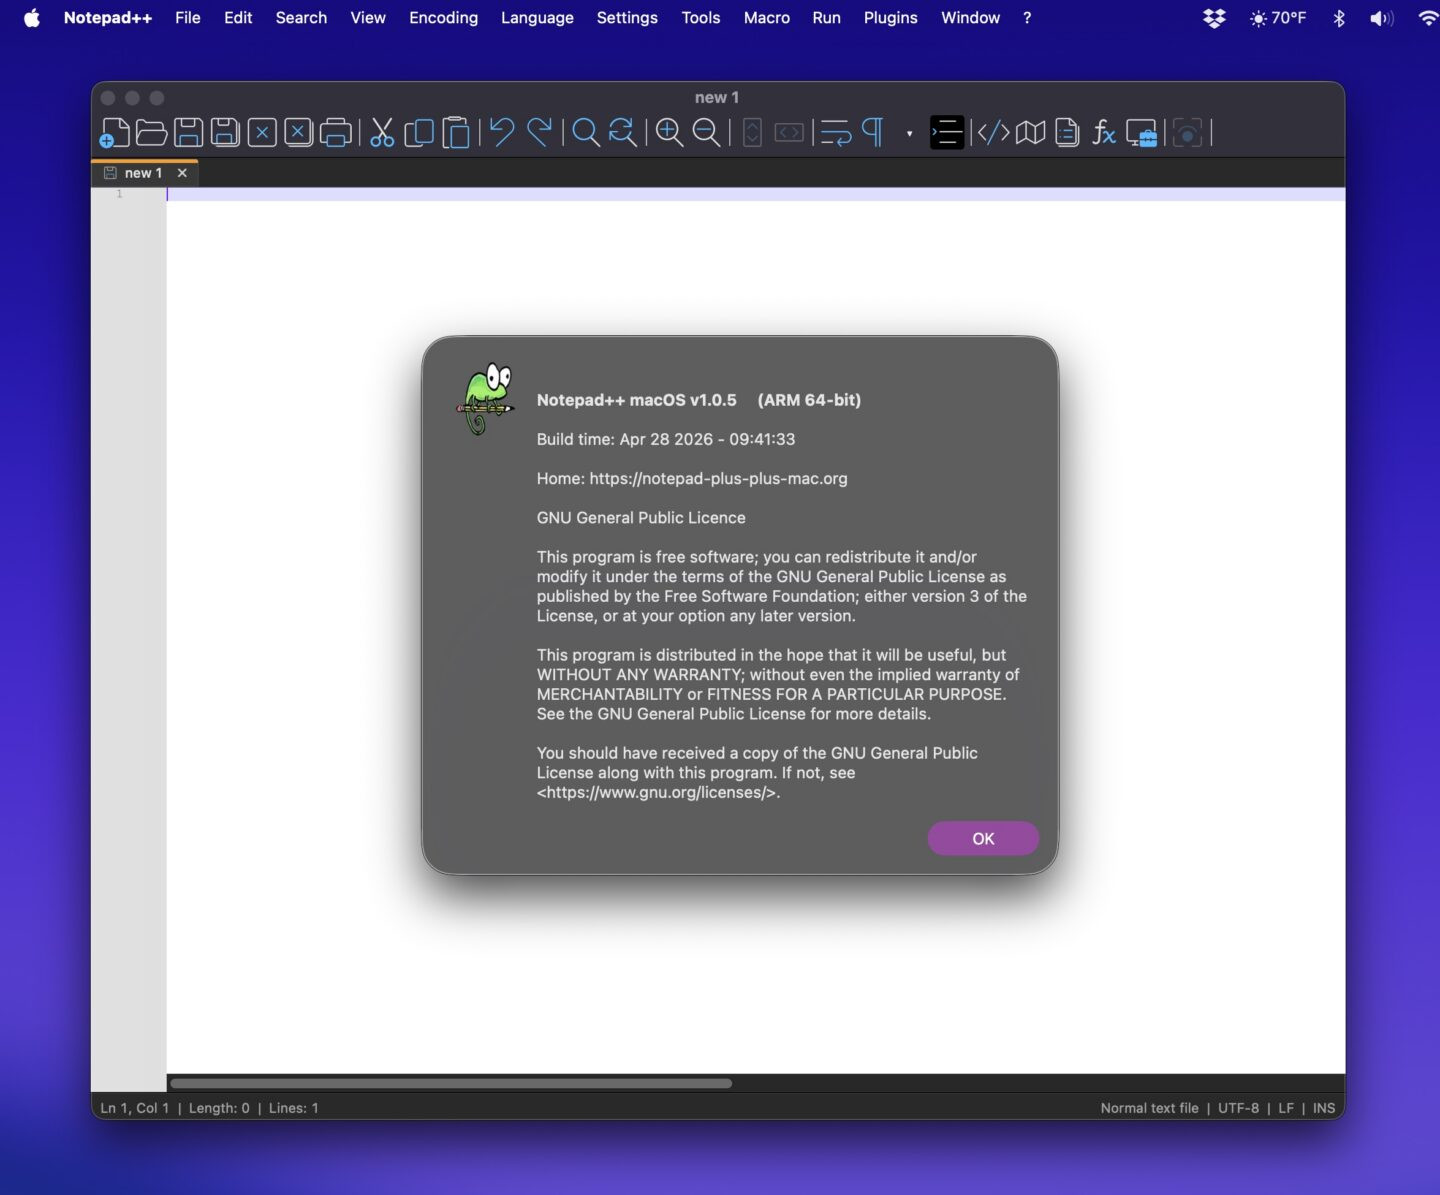Image resolution: width=1440 pixels, height=1195 pixels.
Task: Toggle word wrap from the toolbar
Action: (x=836, y=133)
